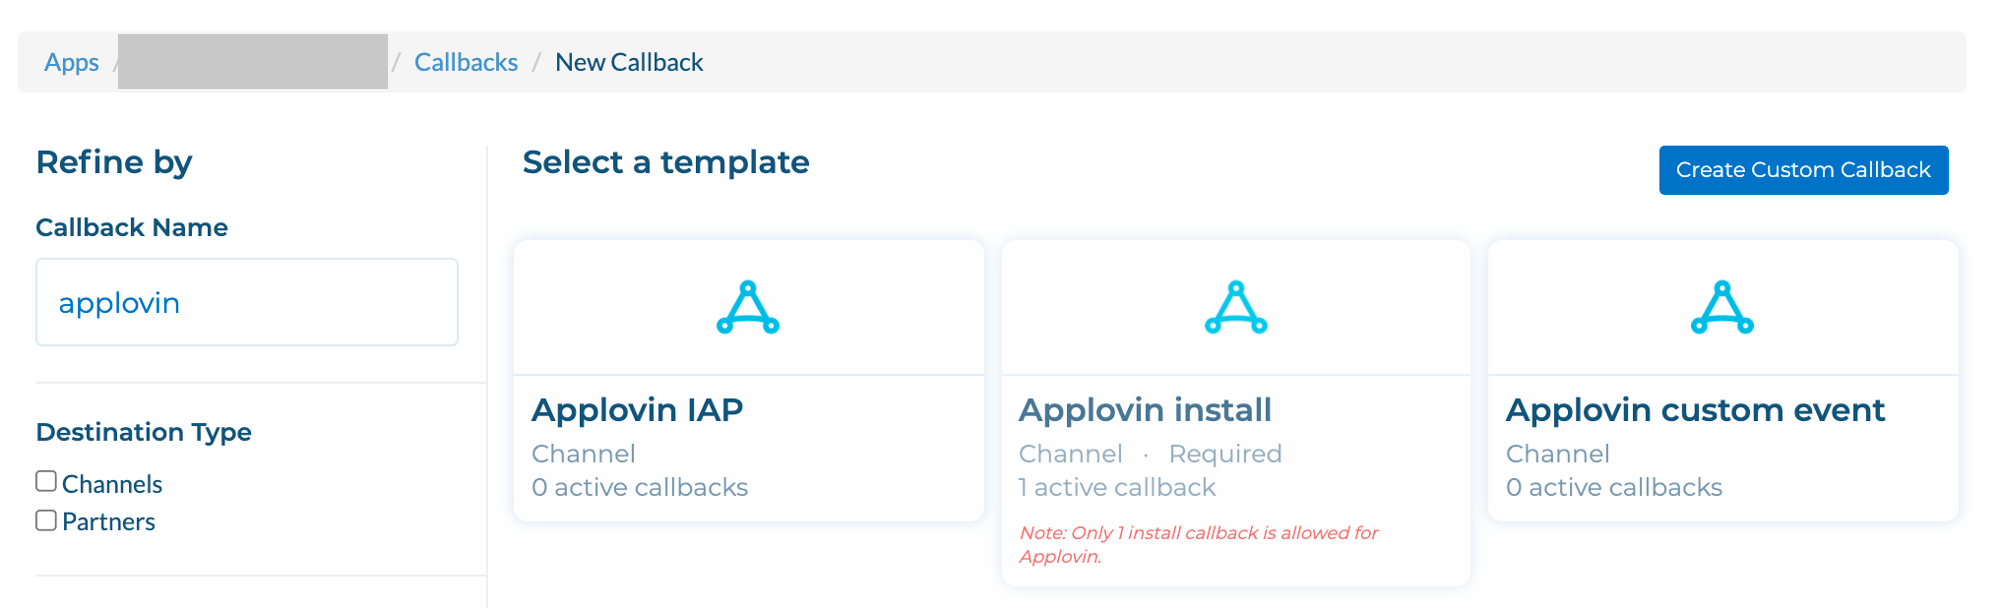Click "0 active callbacks" under Applovin IAP
The height and width of the screenshot is (608, 2002).
pos(640,487)
